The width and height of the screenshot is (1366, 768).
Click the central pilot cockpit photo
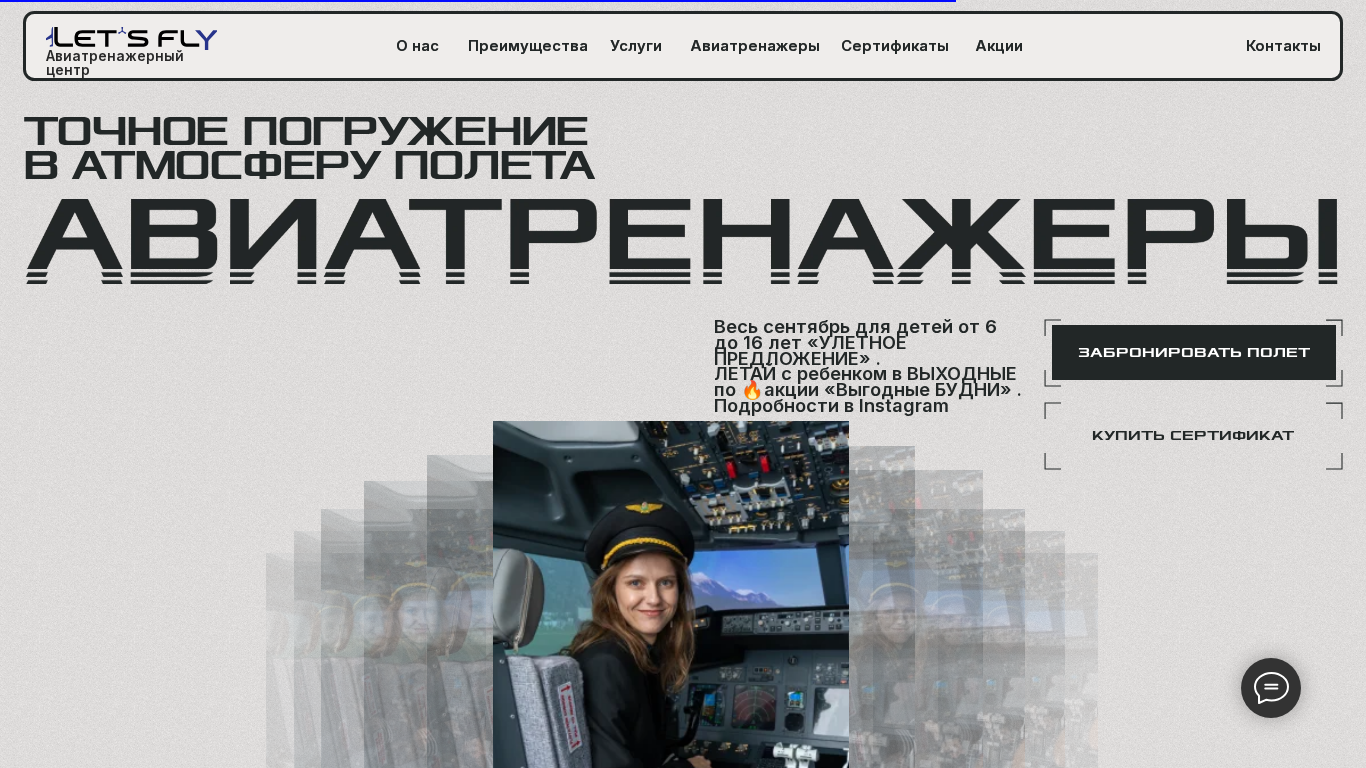tap(671, 594)
